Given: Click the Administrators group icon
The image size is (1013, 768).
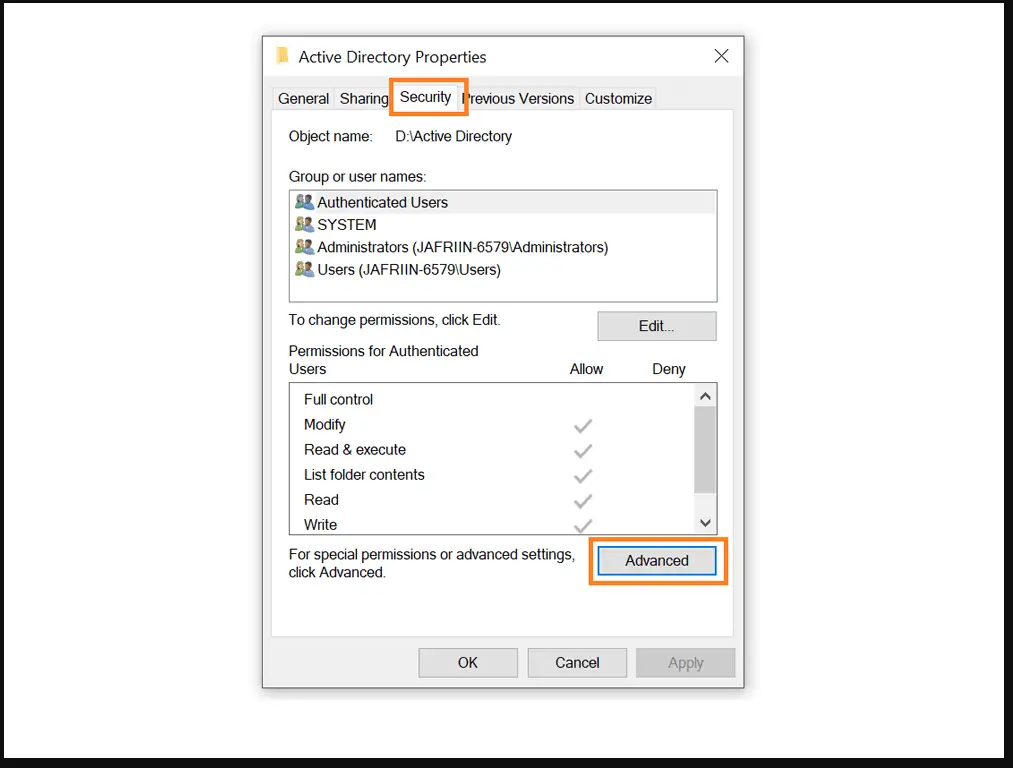Looking at the screenshot, I should pos(305,247).
